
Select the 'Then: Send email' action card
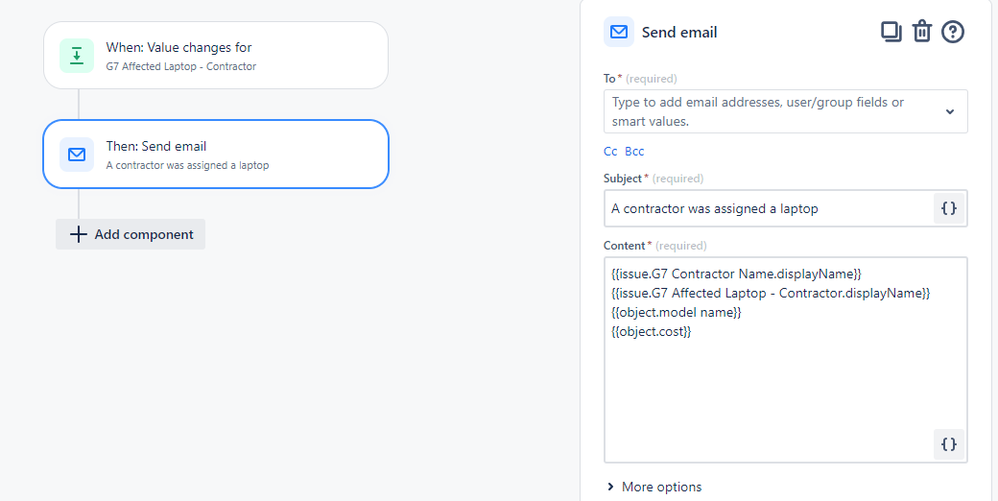(215, 154)
